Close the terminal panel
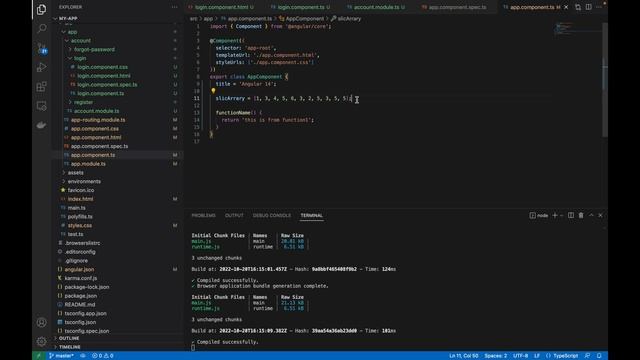640x360 pixels. [x=600, y=215]
